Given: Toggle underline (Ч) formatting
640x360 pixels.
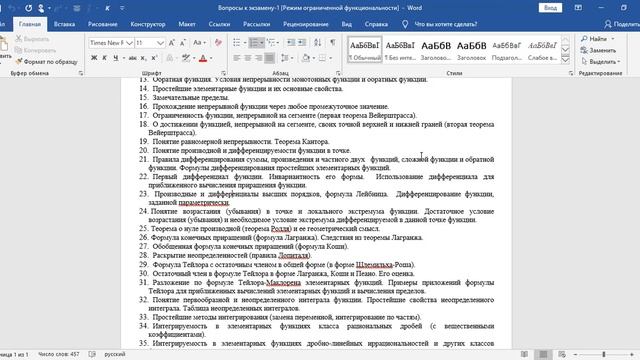Looking at the screenshot, I should pyautogui.click(x=116, y=58).
